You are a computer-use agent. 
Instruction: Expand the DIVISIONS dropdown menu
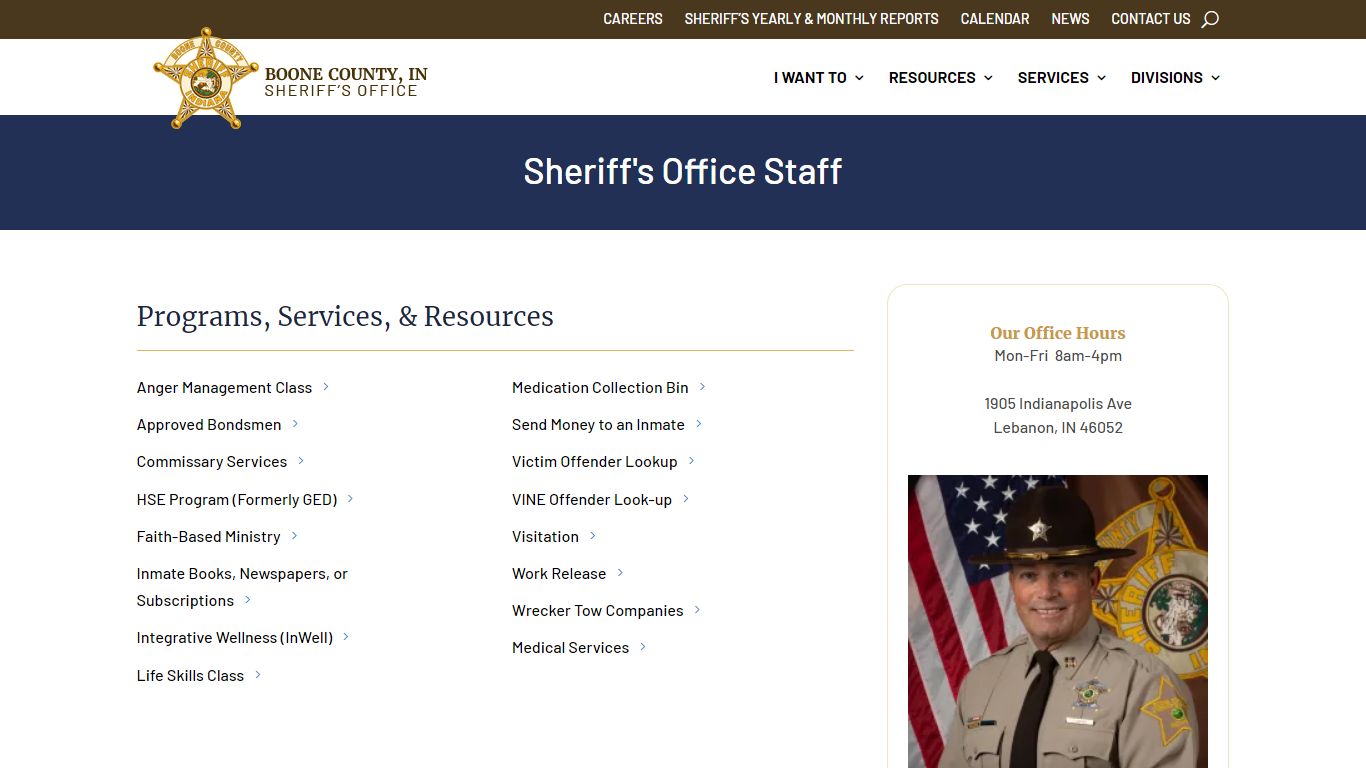click(1175, 77)
